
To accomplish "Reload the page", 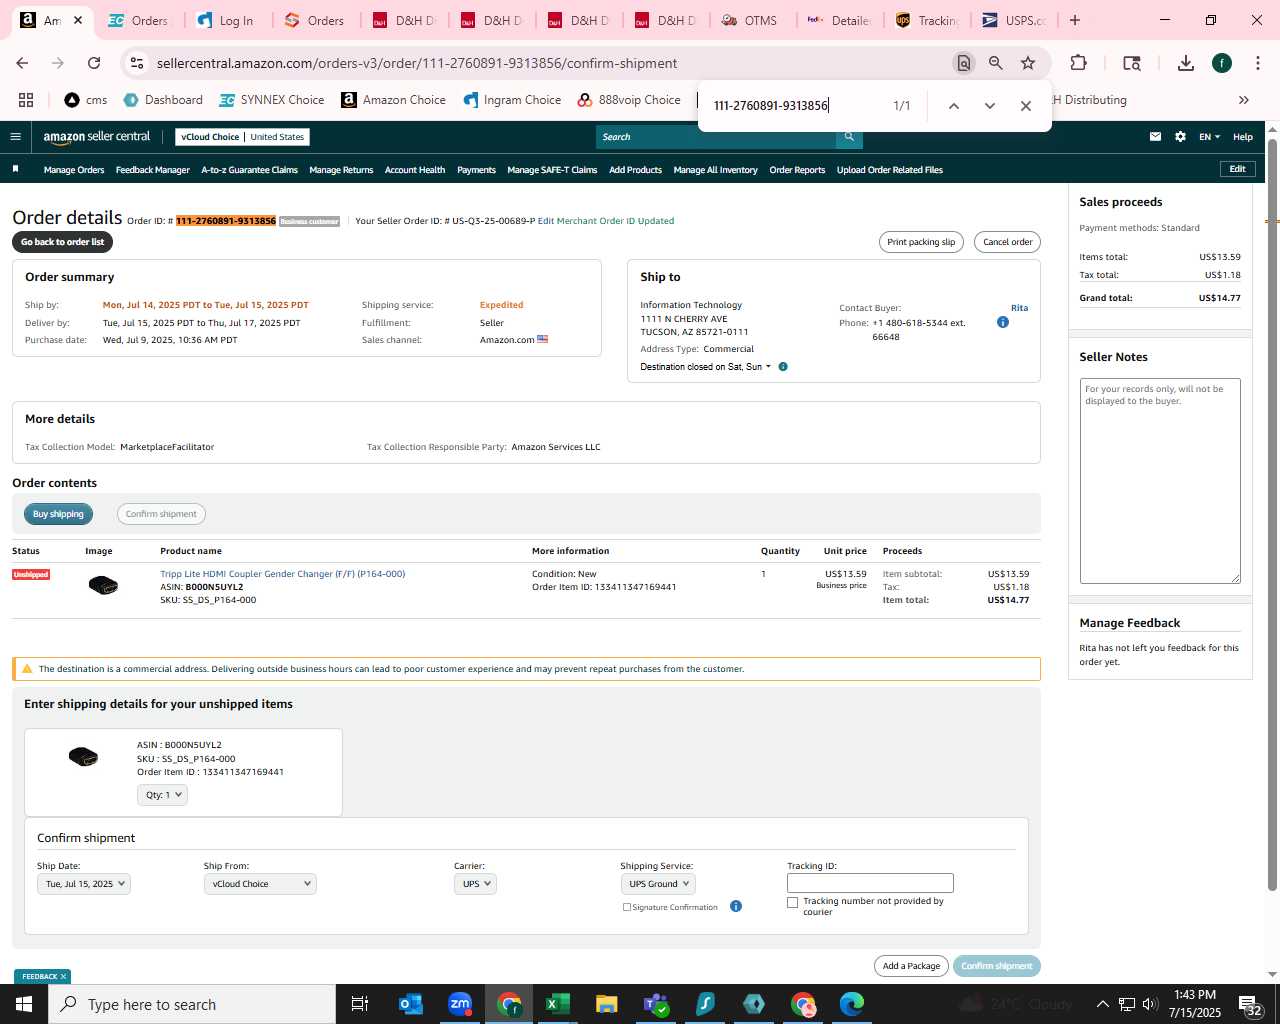I will coord(94,63).
